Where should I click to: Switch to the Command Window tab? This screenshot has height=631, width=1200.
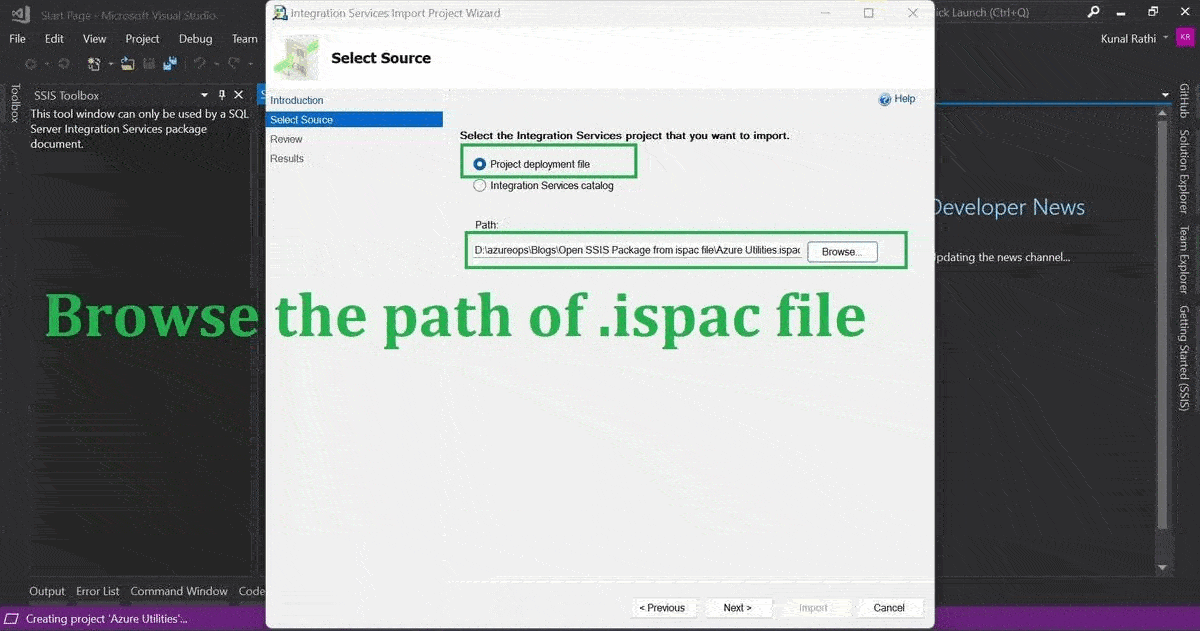[179, 591]
